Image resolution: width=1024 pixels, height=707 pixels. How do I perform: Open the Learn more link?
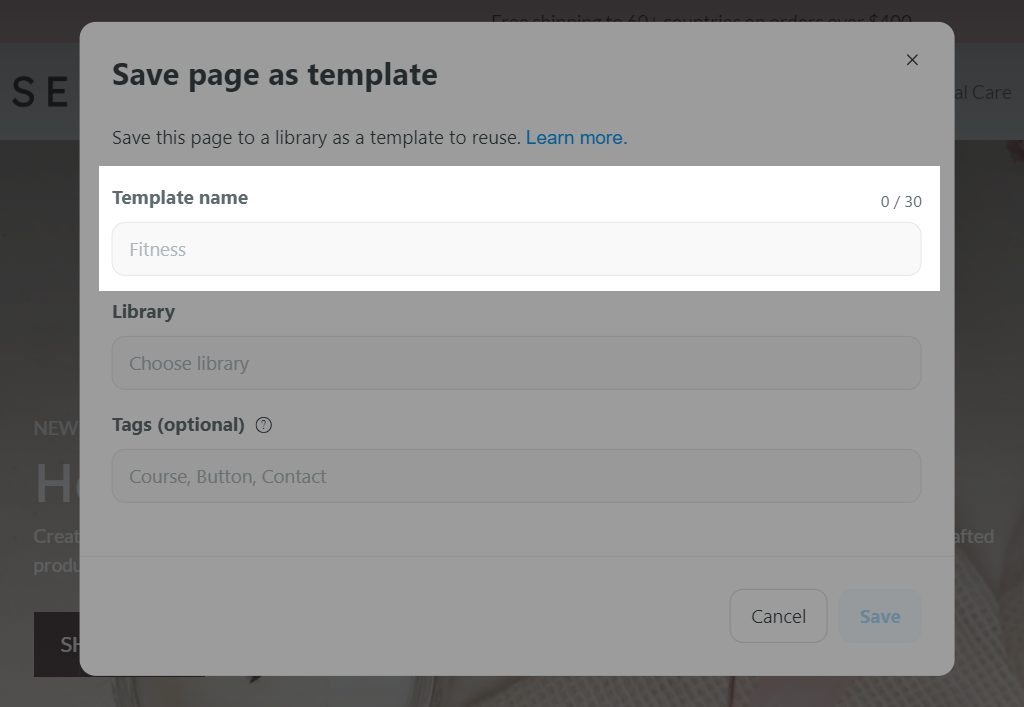tap(576, 138)
